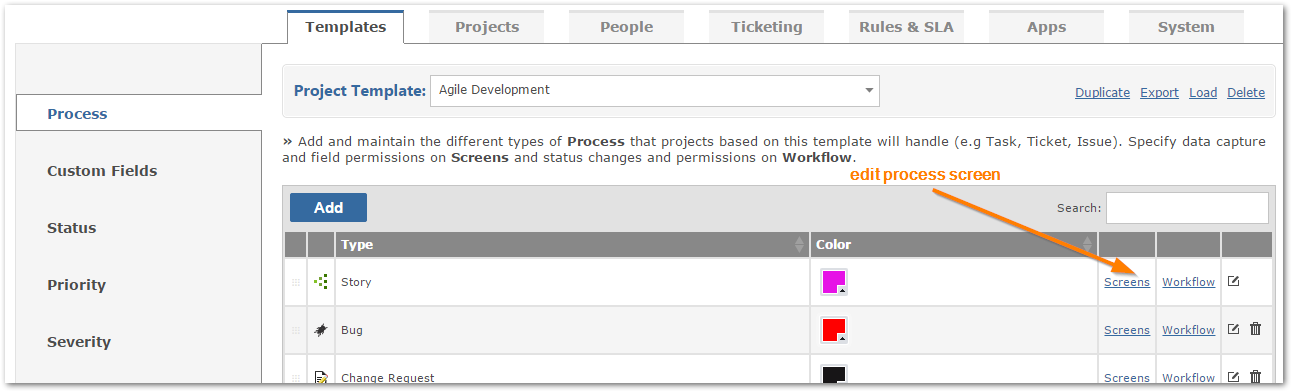Open the Project Template dropdown
The height and width of the screenshot is (392, 1292).
[655, 90]
